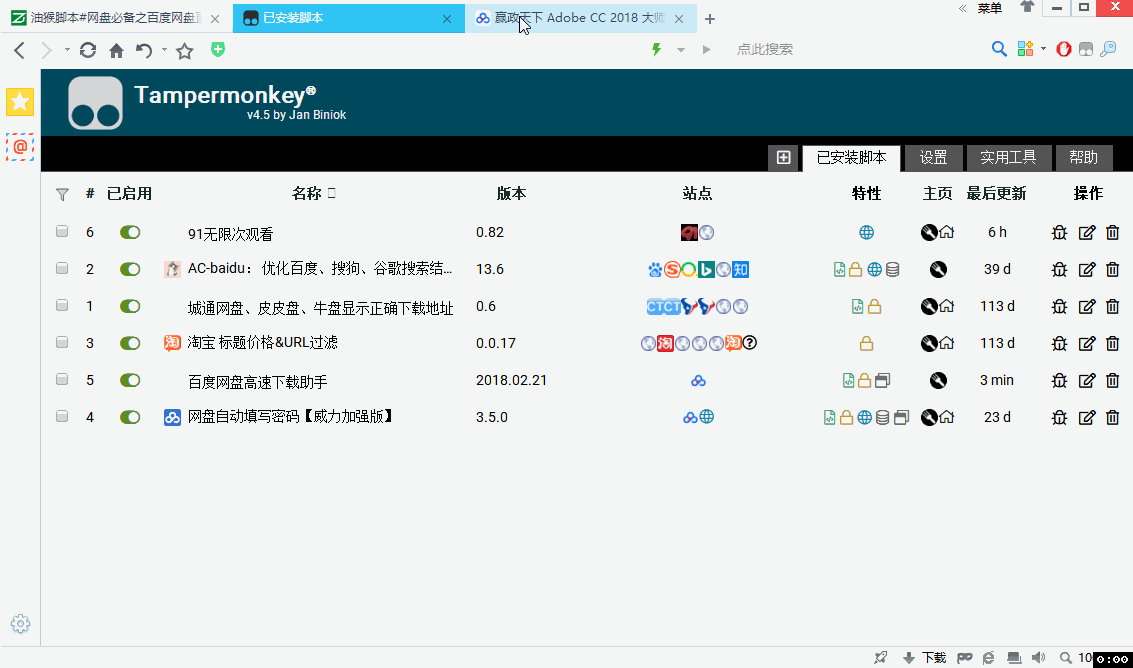Open the debug icon for 百度网盘高速下载助手
Viewport: 1133px width, 668px height.
click(1059, 380)
